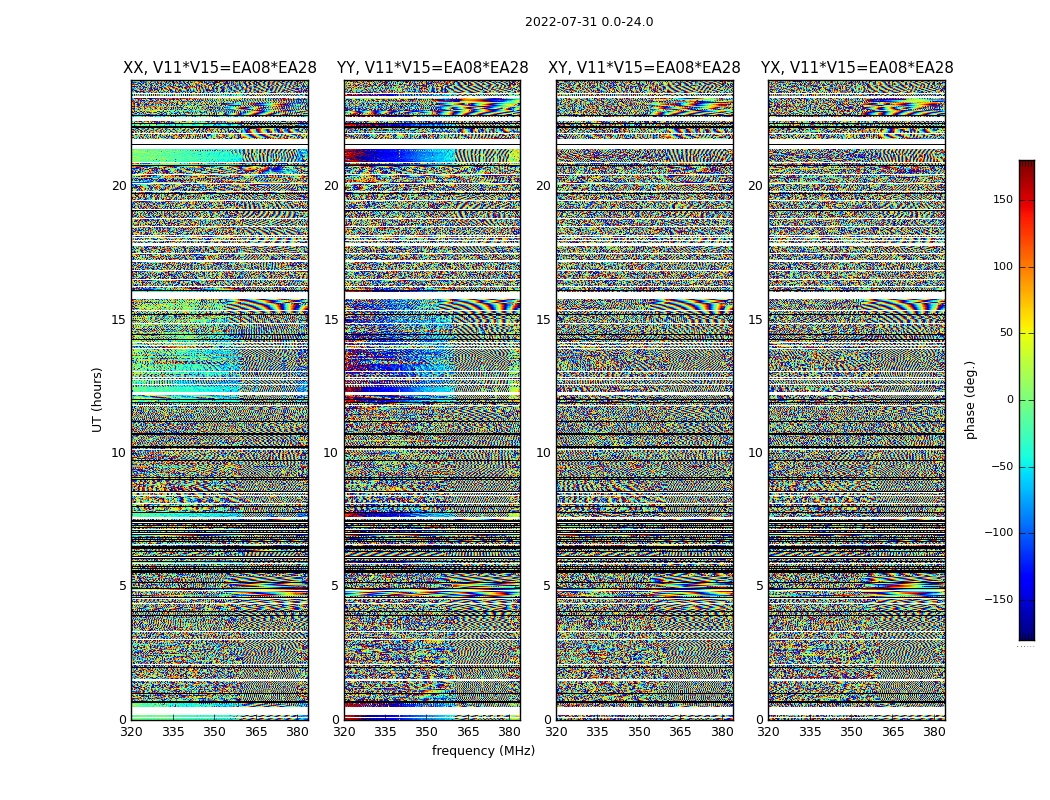Screen dimensions: 1050x800
Task: Click the 335 MHz tick under YY plot
Action: pyautogui.click(x=385, y=732)
